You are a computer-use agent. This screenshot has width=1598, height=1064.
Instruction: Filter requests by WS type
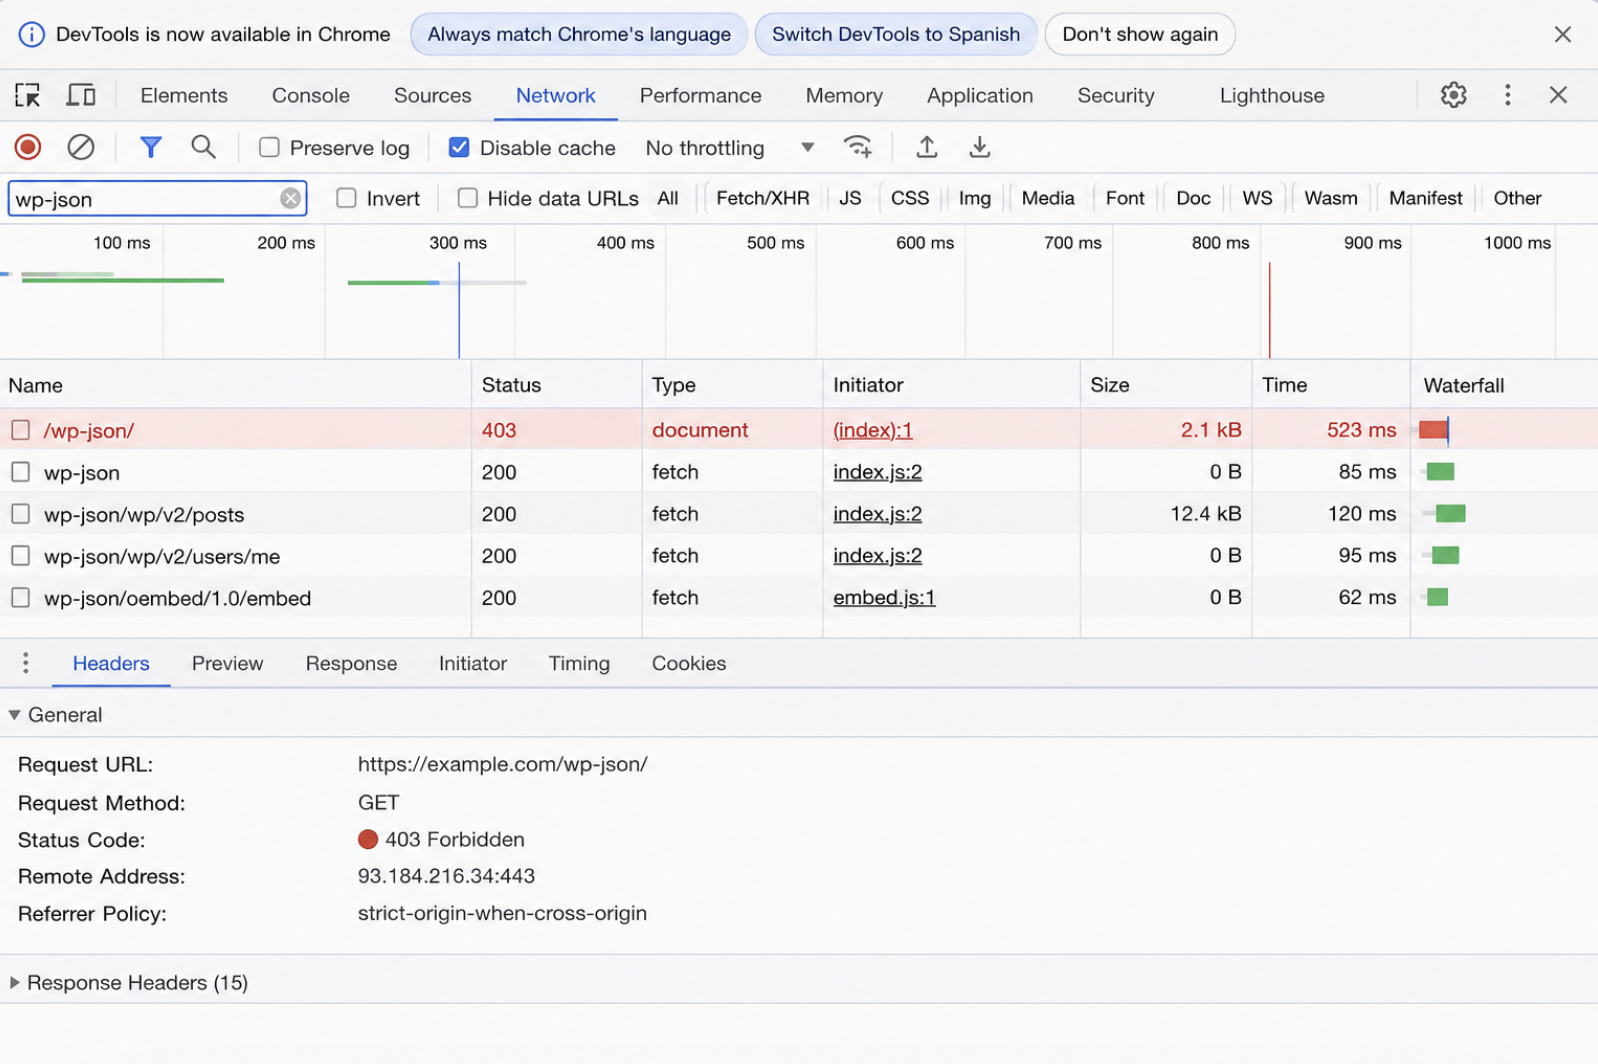[1257, 198]
